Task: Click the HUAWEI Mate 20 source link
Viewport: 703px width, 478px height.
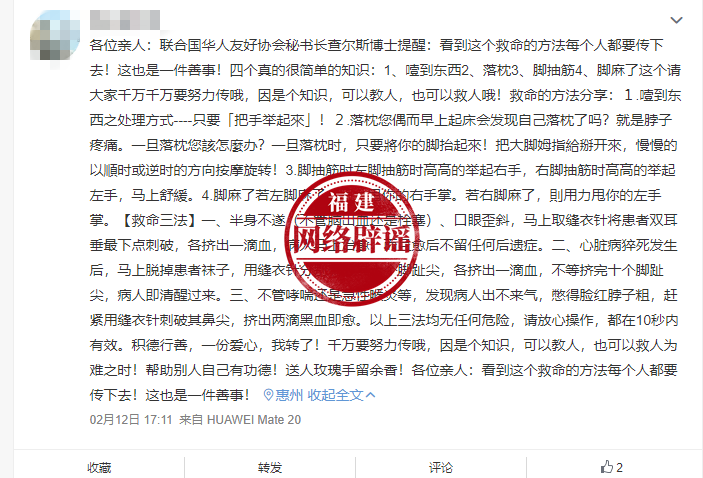Action: [x=254, y=420]
